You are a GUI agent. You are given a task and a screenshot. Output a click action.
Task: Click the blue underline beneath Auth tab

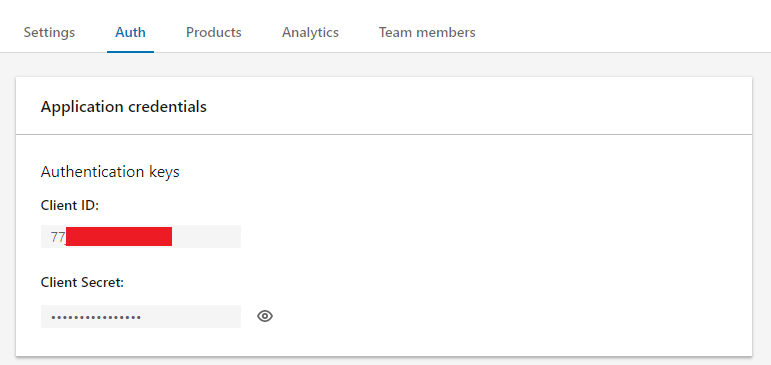point(130,51)
